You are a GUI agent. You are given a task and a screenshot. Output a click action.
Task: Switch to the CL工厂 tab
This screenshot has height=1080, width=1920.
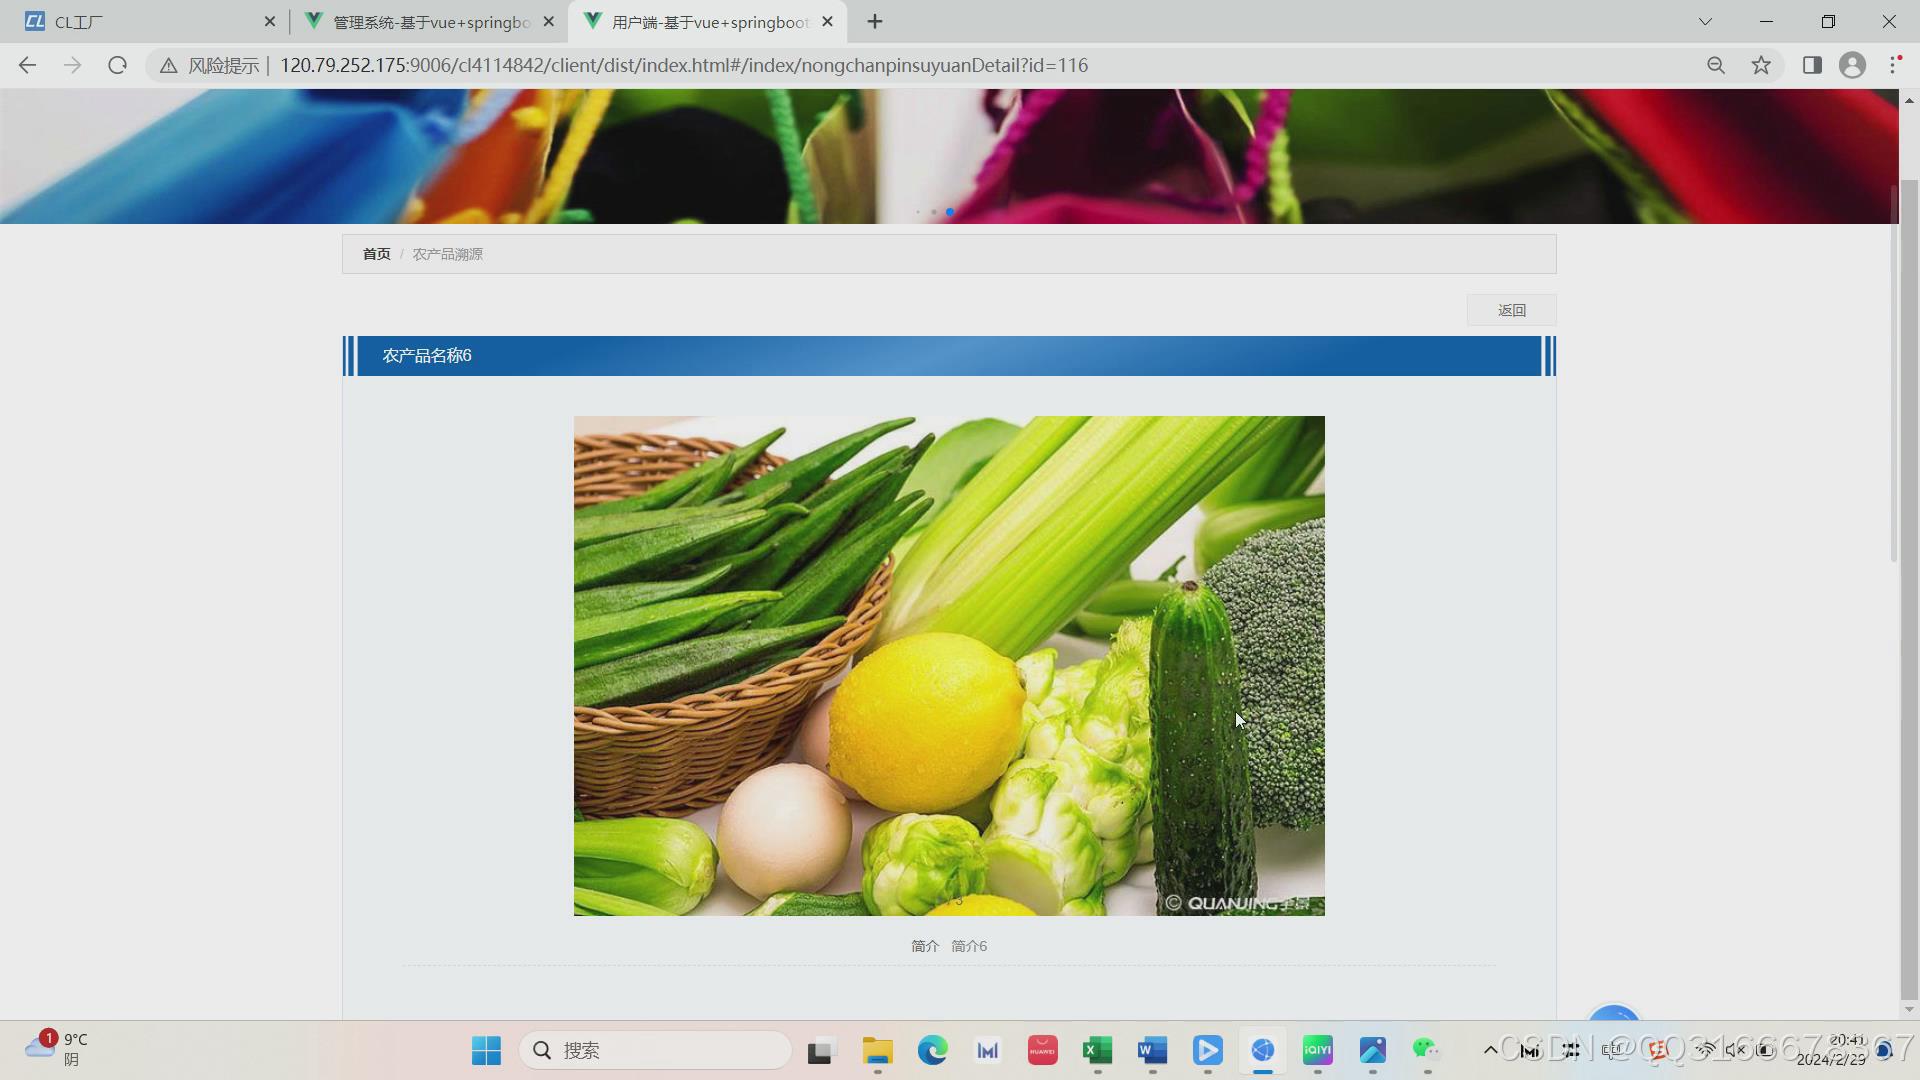pyautogui.click(x=140, y=21)
